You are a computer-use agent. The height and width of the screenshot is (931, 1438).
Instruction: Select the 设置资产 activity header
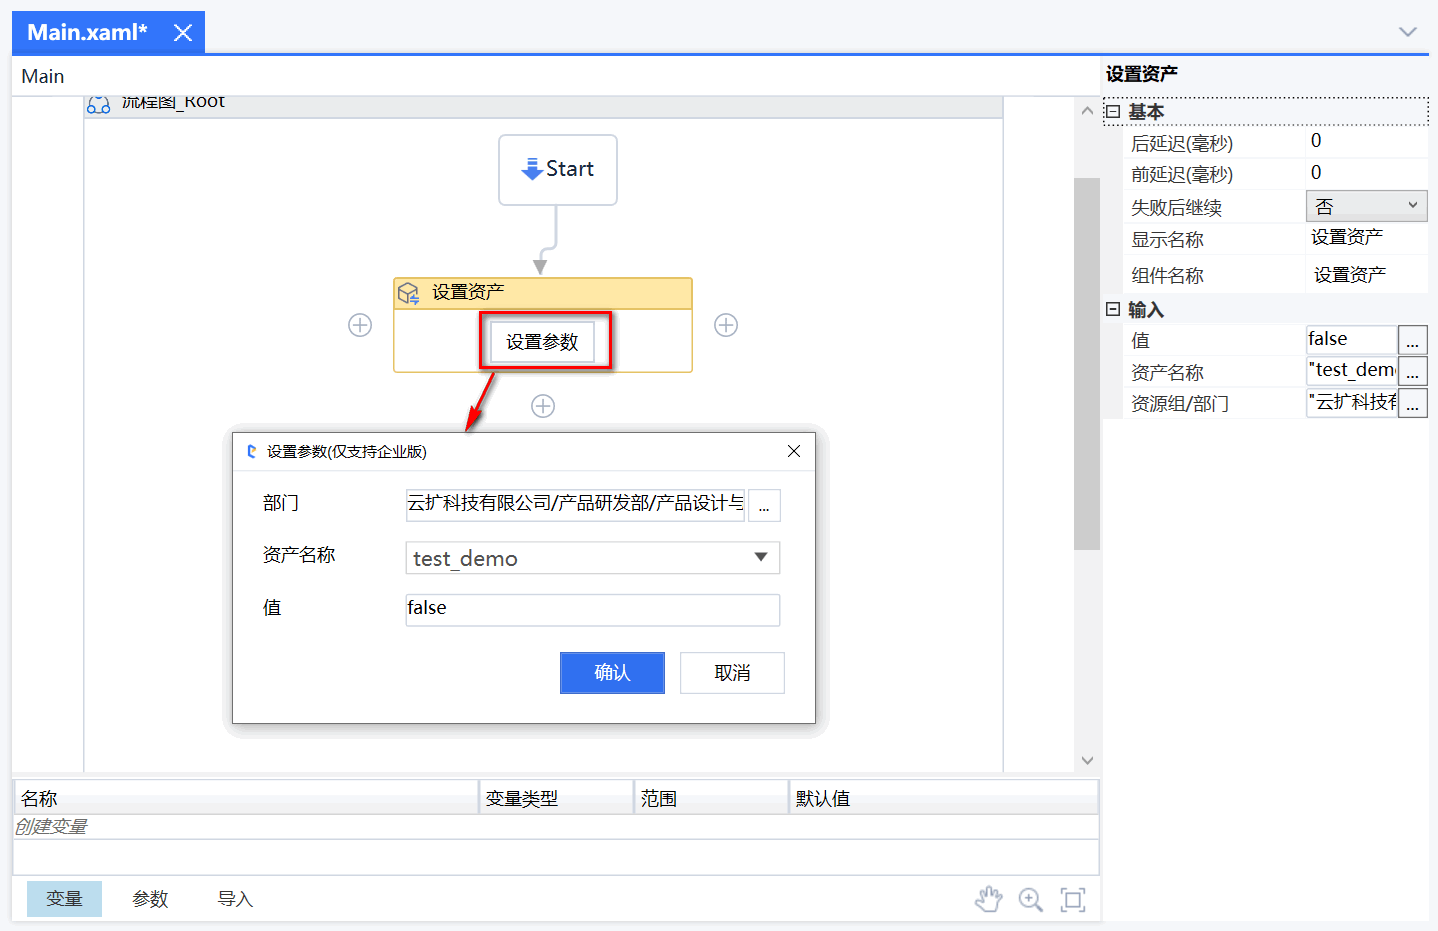point(543,293)
